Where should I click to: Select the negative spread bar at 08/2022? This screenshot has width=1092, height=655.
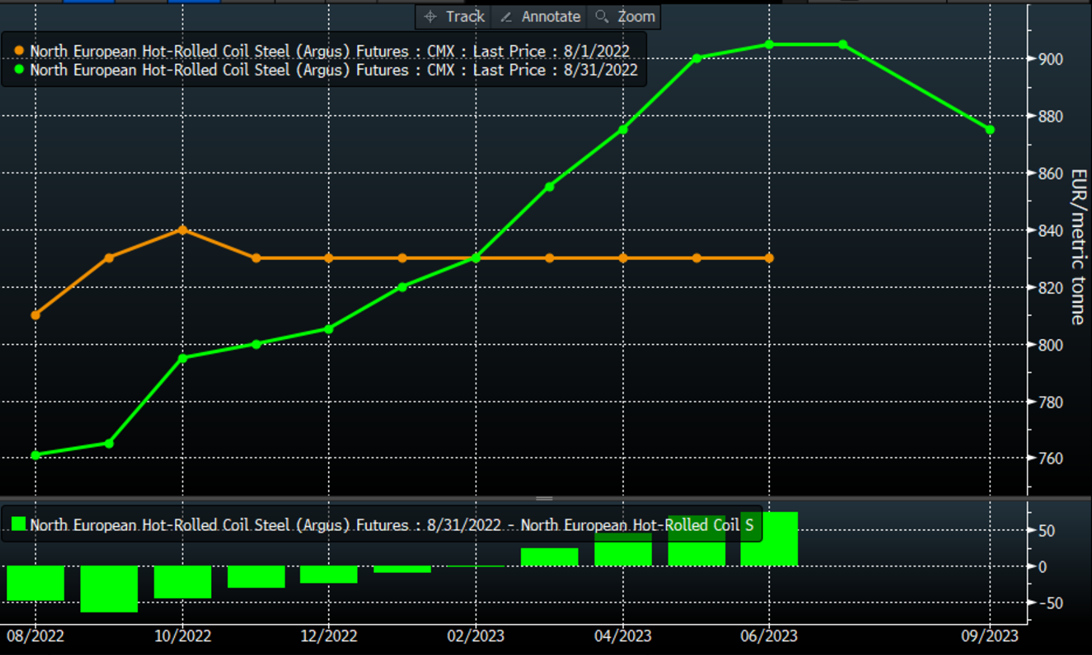[x=36, y=583]
